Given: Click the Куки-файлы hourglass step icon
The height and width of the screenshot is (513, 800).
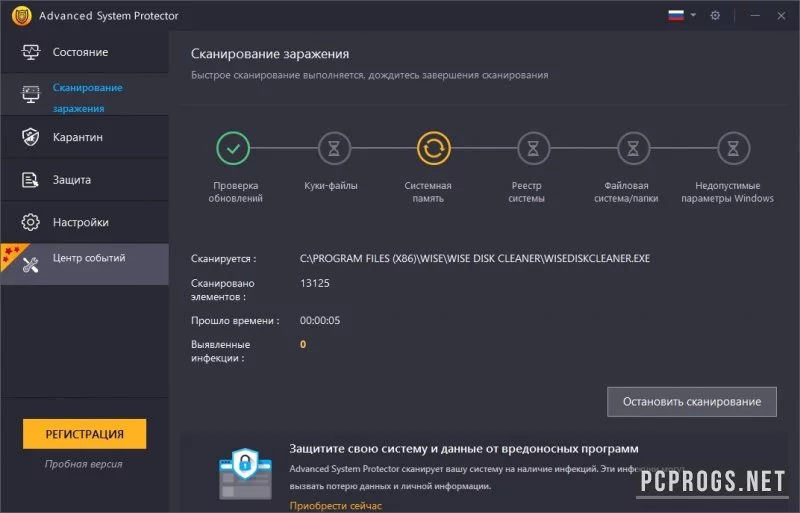Looking at the screenshot, I should click(334, 148).
